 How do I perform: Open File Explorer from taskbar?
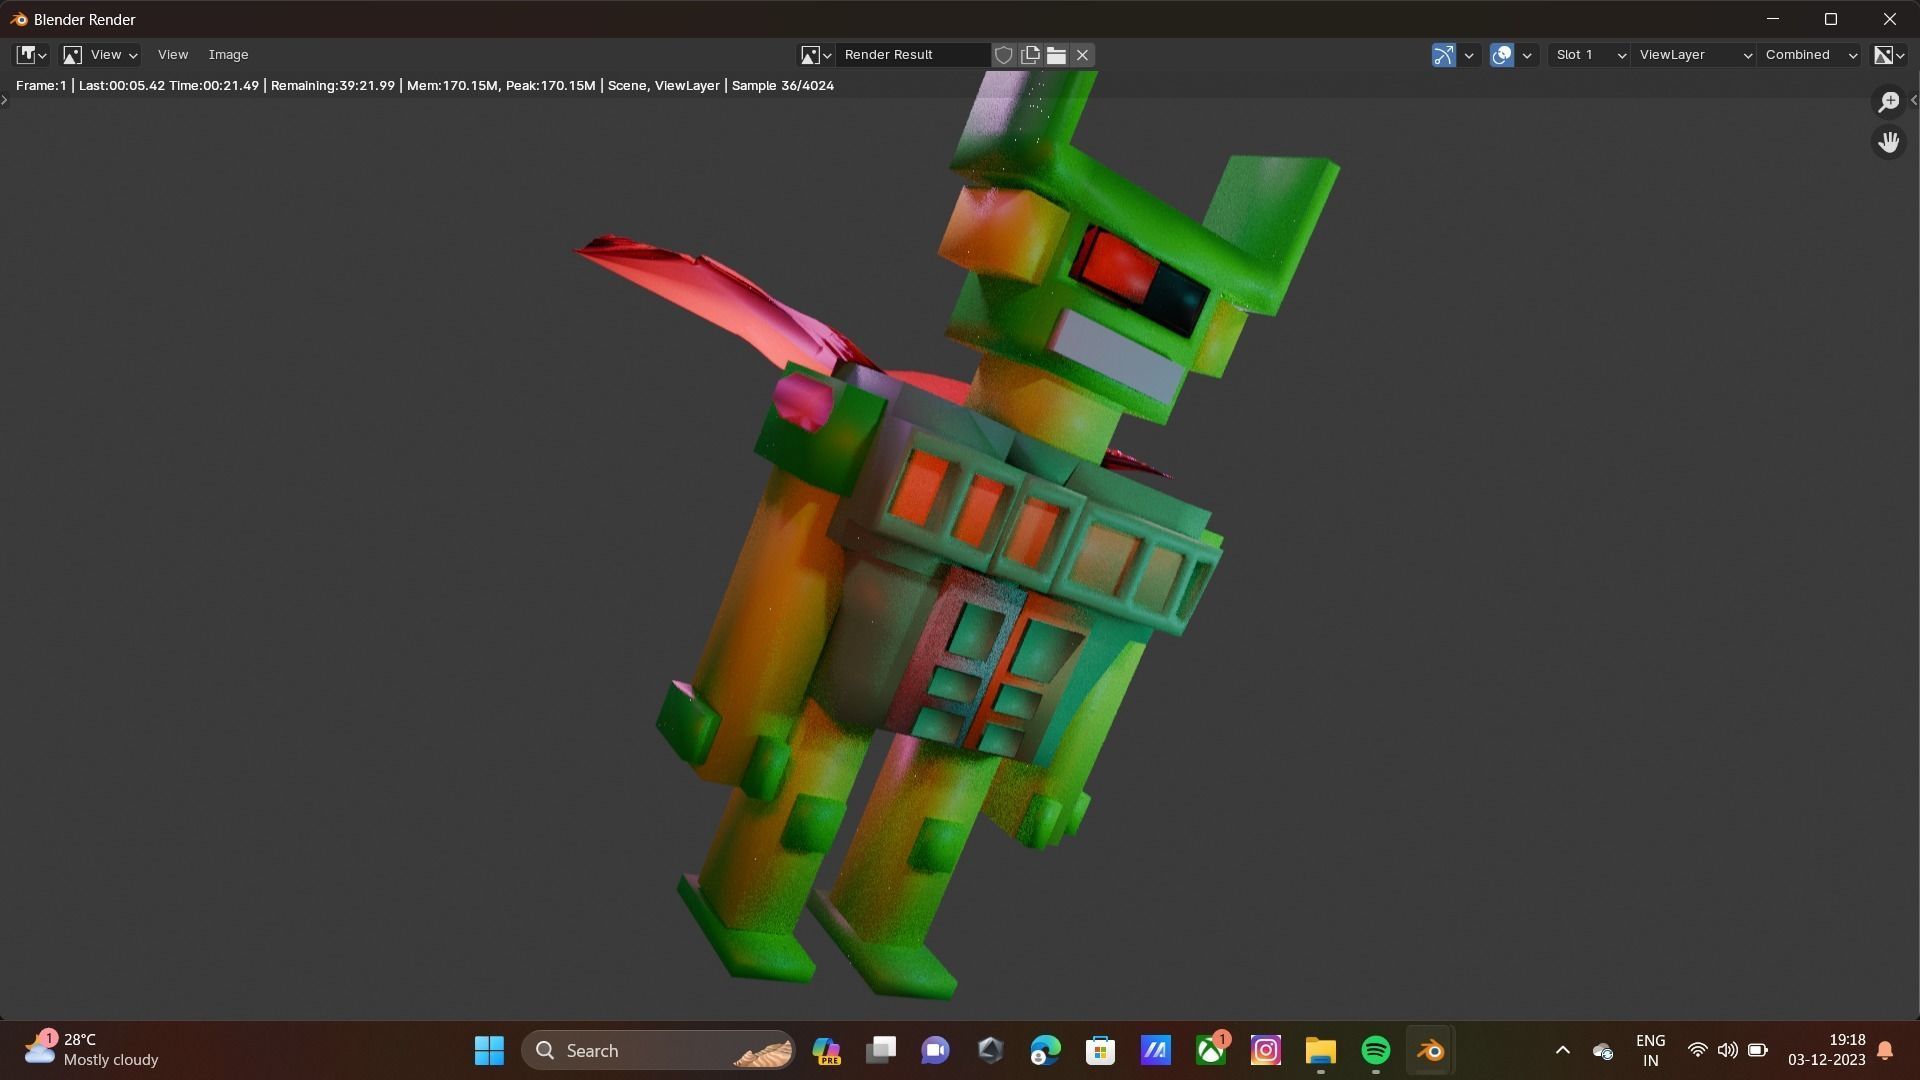[1320, 1050]
